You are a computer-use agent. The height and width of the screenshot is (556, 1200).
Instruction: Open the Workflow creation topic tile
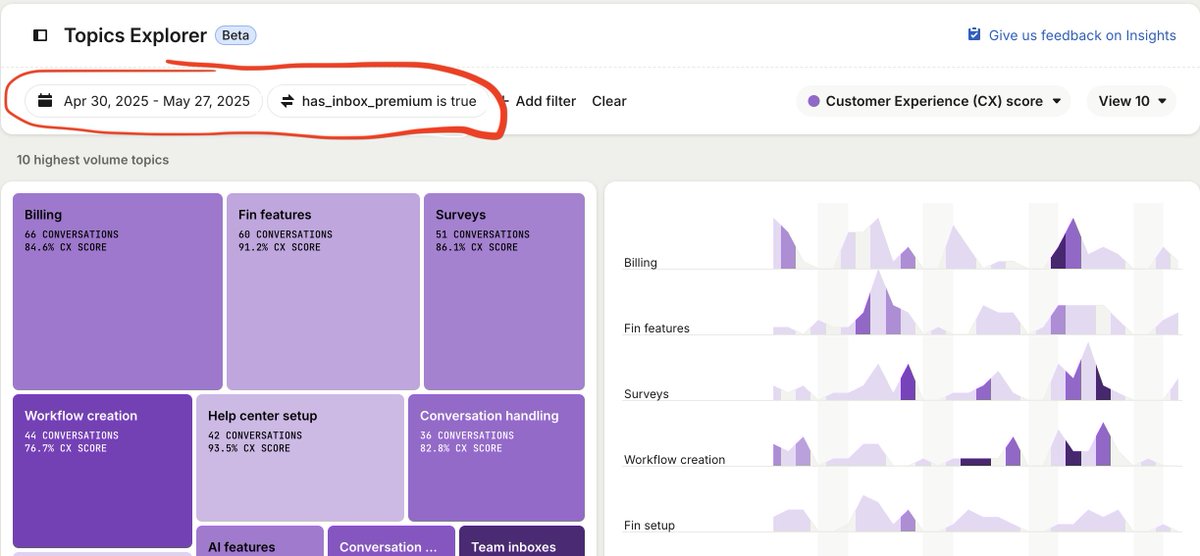click(102, 471)
